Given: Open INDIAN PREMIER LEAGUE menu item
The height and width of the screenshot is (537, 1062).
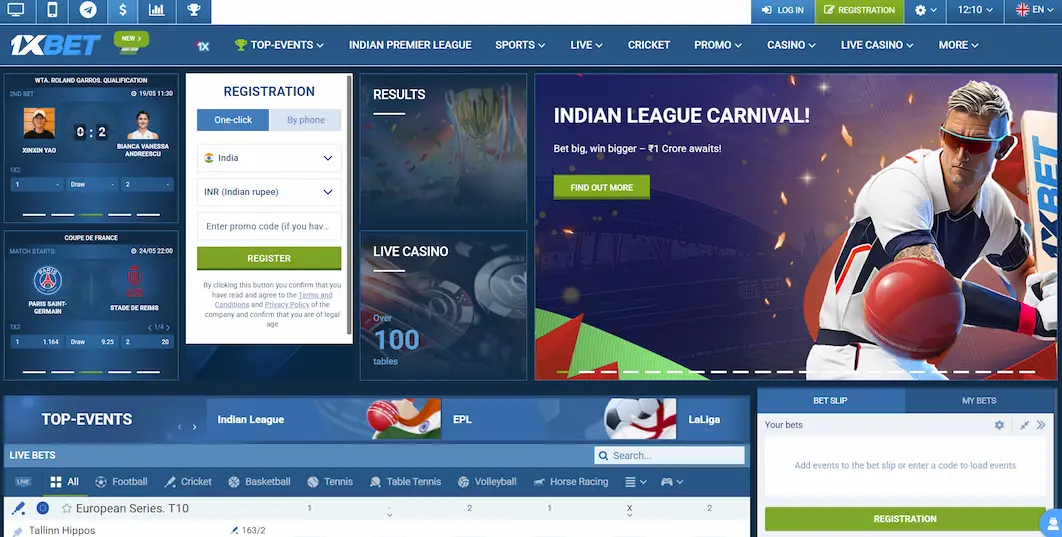Looking at the screenshot, I should 410,45.
